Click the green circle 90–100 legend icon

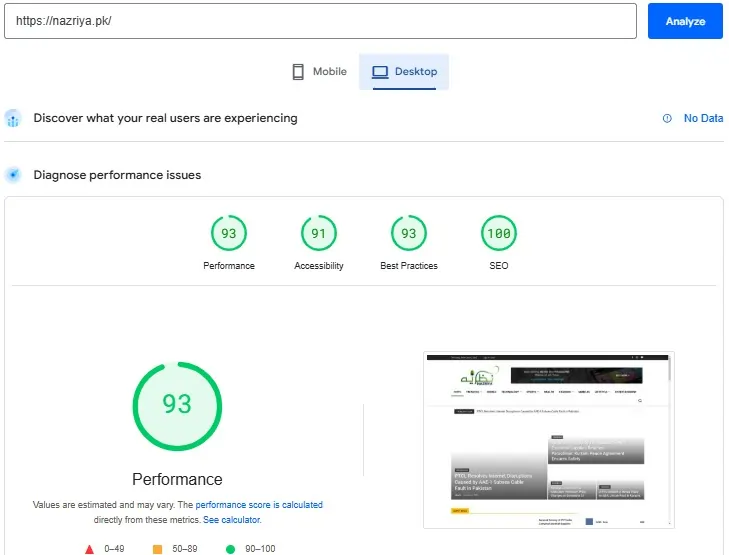click(x=230, y=549)
